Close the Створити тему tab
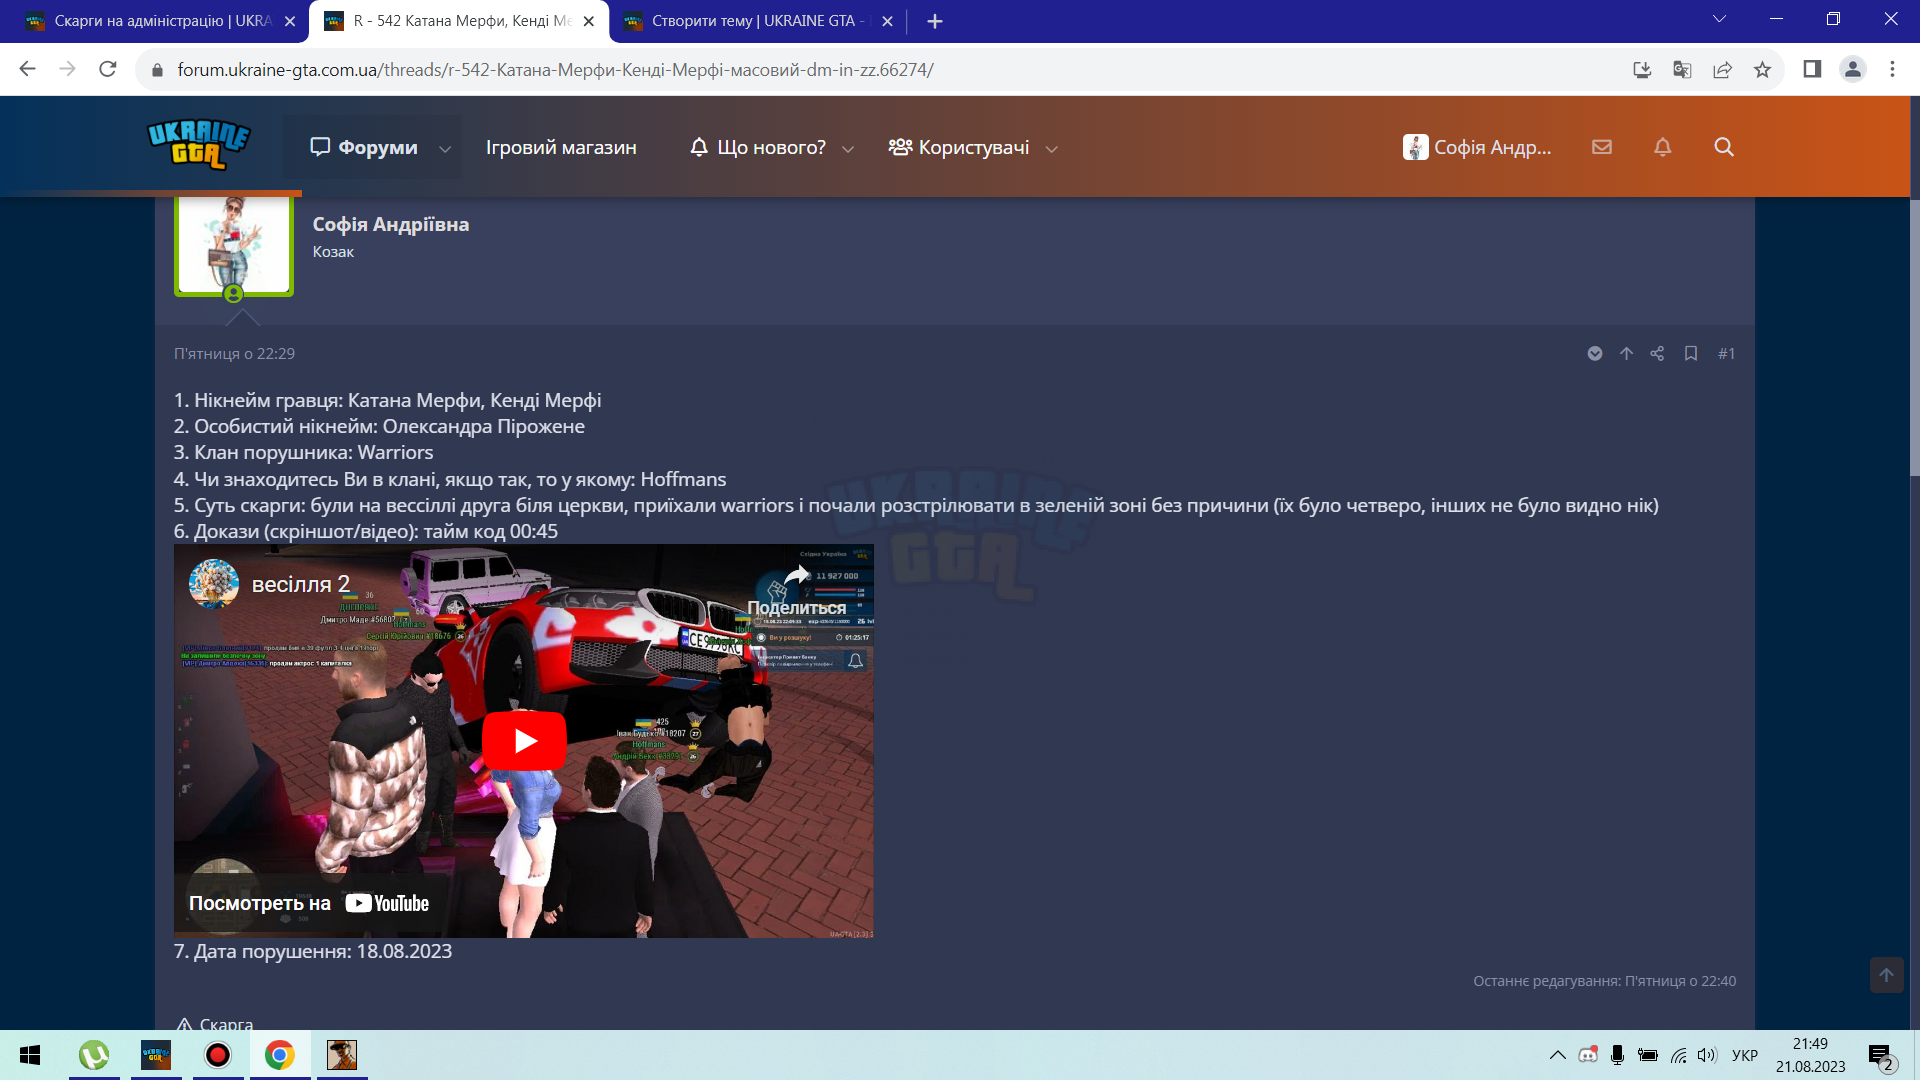 tap(887, 21)
